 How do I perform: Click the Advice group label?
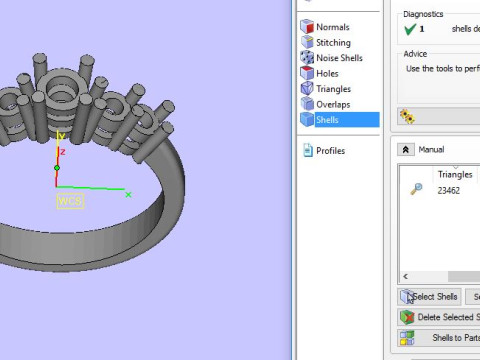(x=415, y=54)
